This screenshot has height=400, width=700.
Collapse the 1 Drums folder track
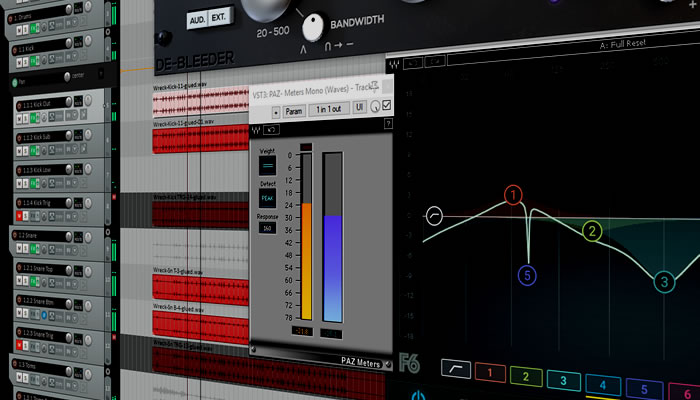tap(108, 23)
